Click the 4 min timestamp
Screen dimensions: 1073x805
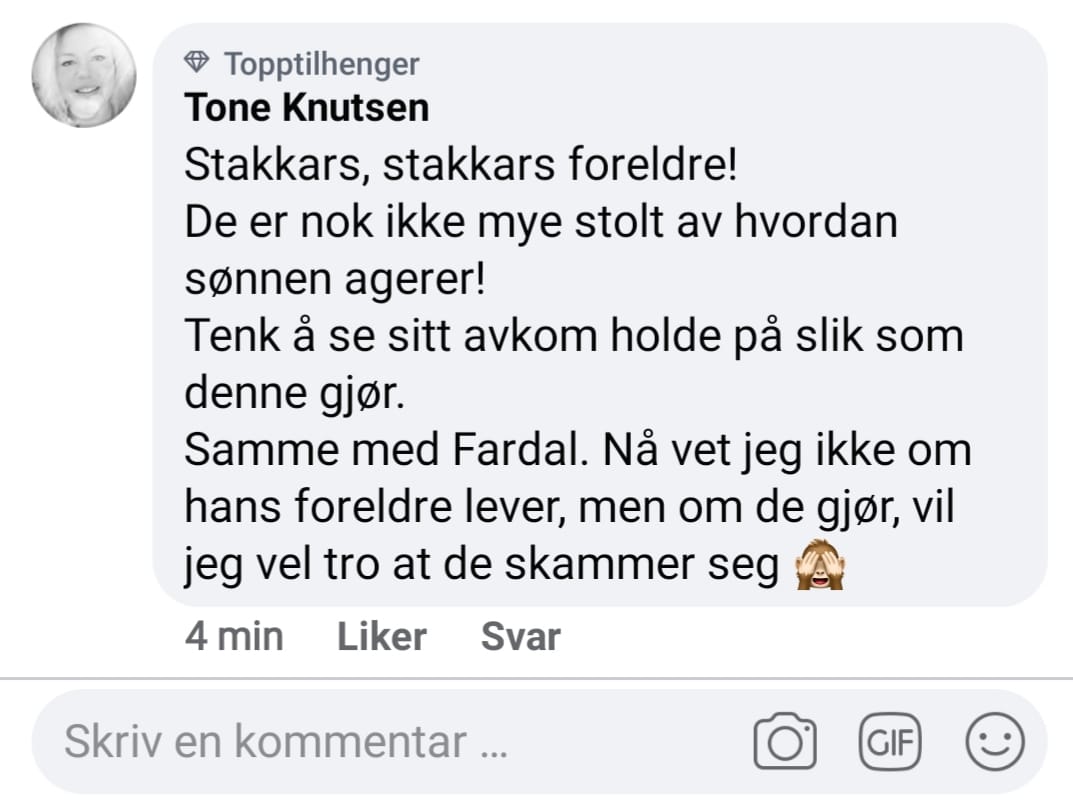[234, 637]
